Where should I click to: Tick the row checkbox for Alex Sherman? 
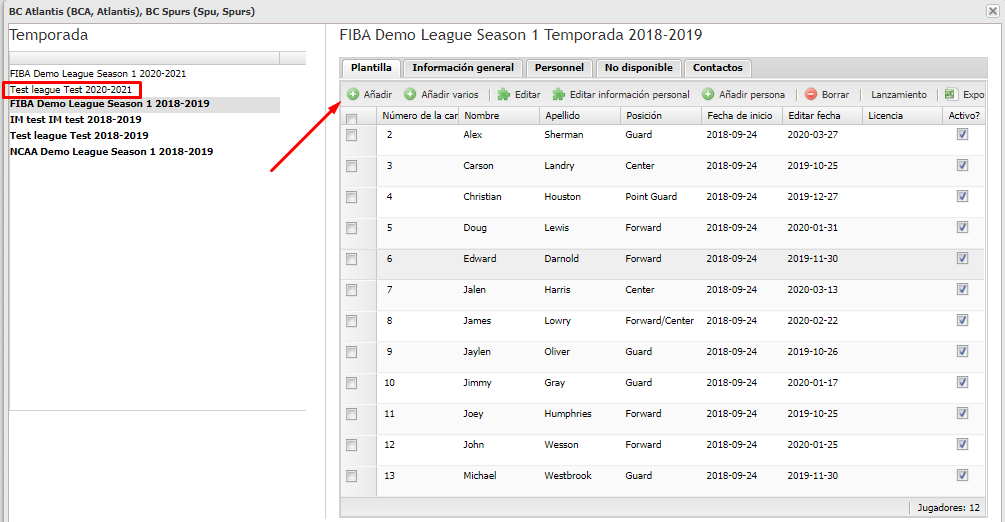(351, 135)
